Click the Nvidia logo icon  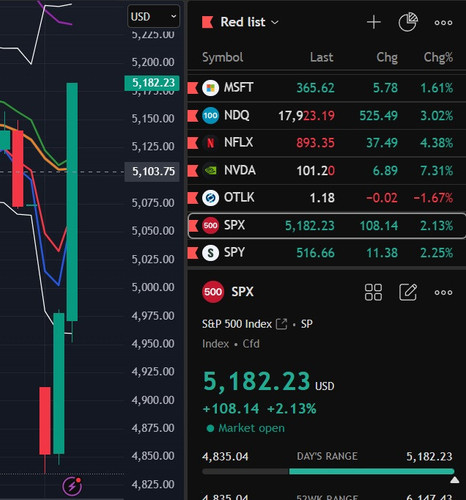pos(211,171)
